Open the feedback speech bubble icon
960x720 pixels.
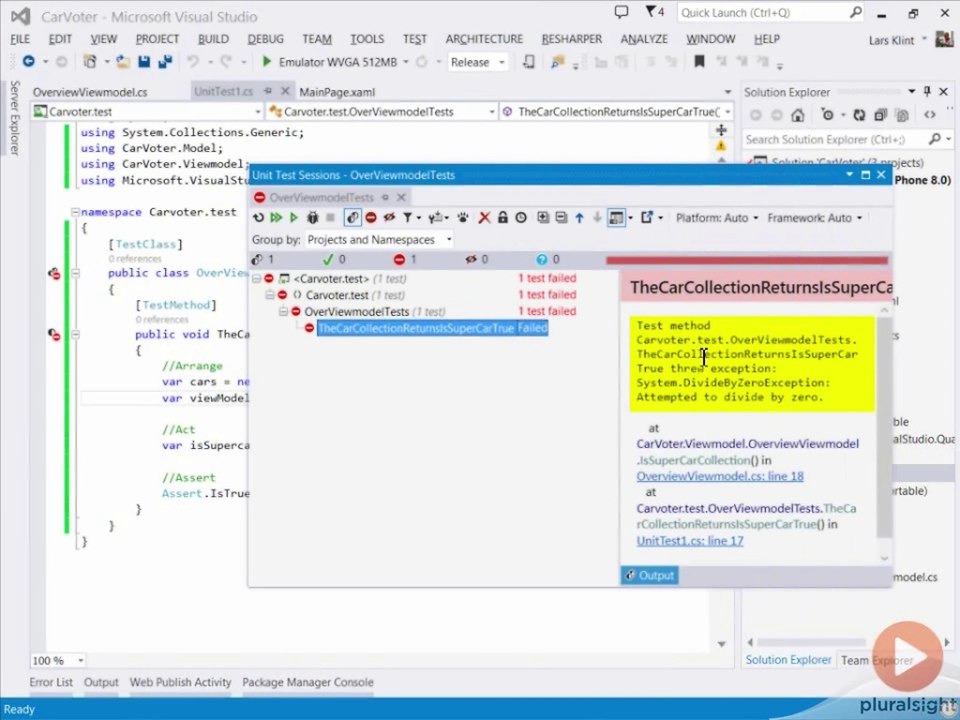click(621, 12)
